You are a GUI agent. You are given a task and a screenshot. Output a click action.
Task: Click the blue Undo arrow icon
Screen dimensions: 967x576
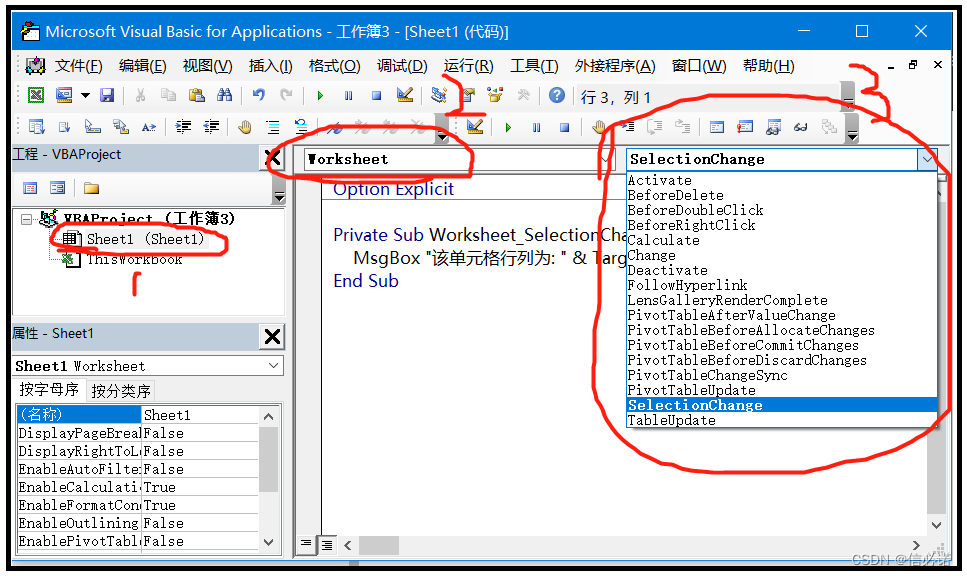(258, 95)
